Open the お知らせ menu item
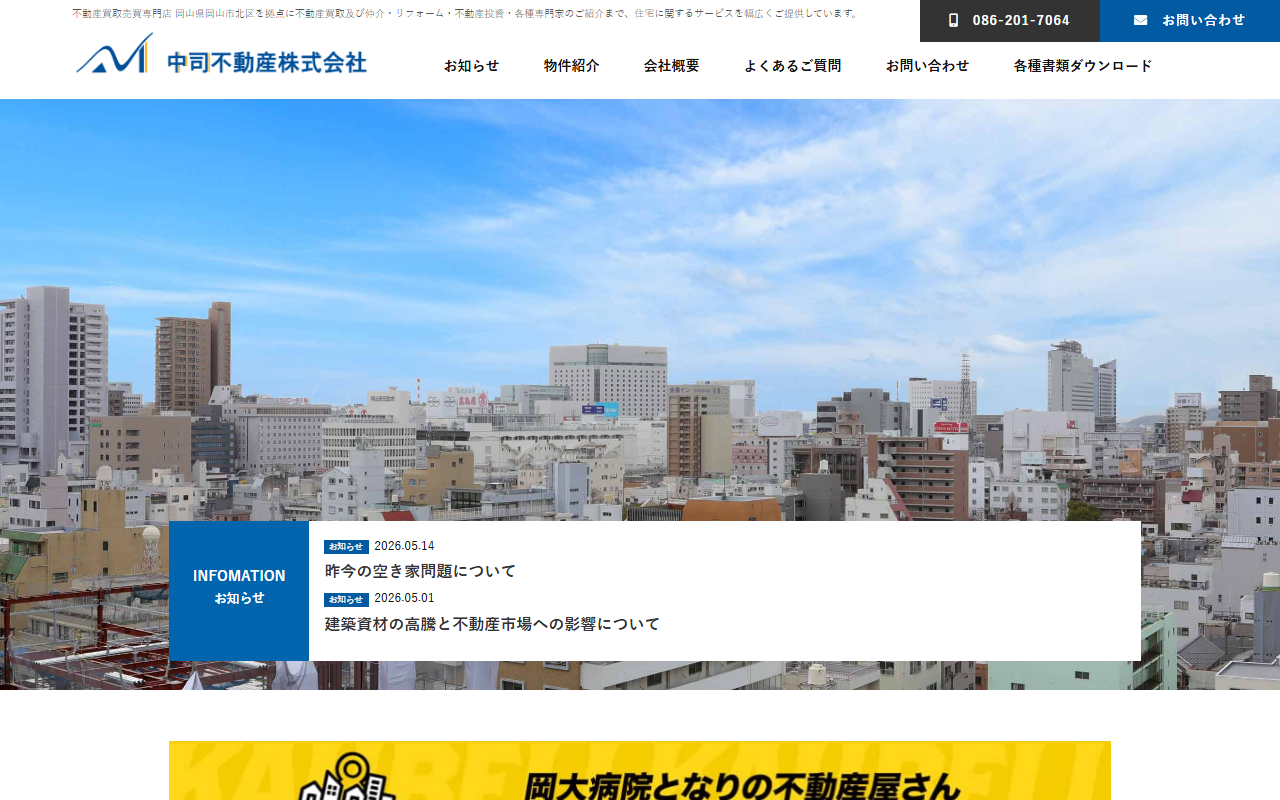The height and width of the screenshot is (800, 1280). [472, 66]
